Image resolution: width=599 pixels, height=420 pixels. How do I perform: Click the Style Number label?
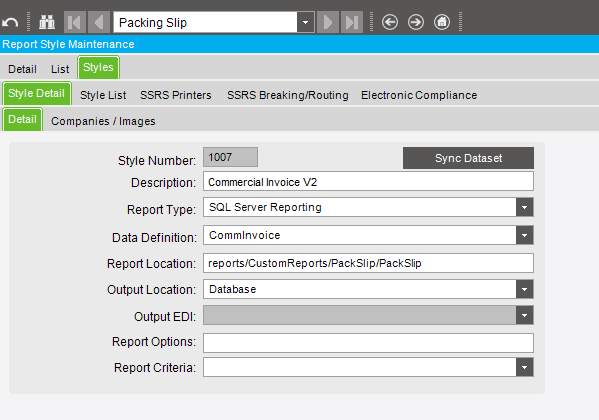[x=157, y=161]
